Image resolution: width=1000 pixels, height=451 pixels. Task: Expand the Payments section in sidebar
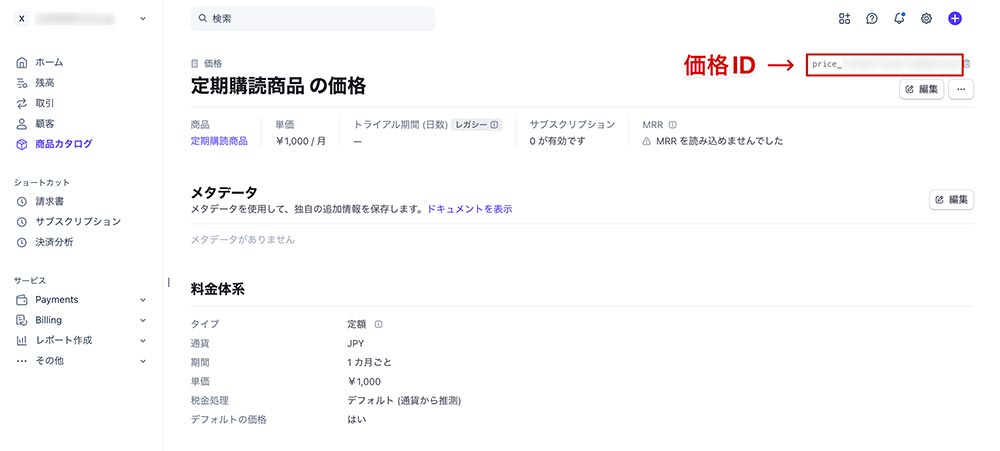tap(142, 300)
